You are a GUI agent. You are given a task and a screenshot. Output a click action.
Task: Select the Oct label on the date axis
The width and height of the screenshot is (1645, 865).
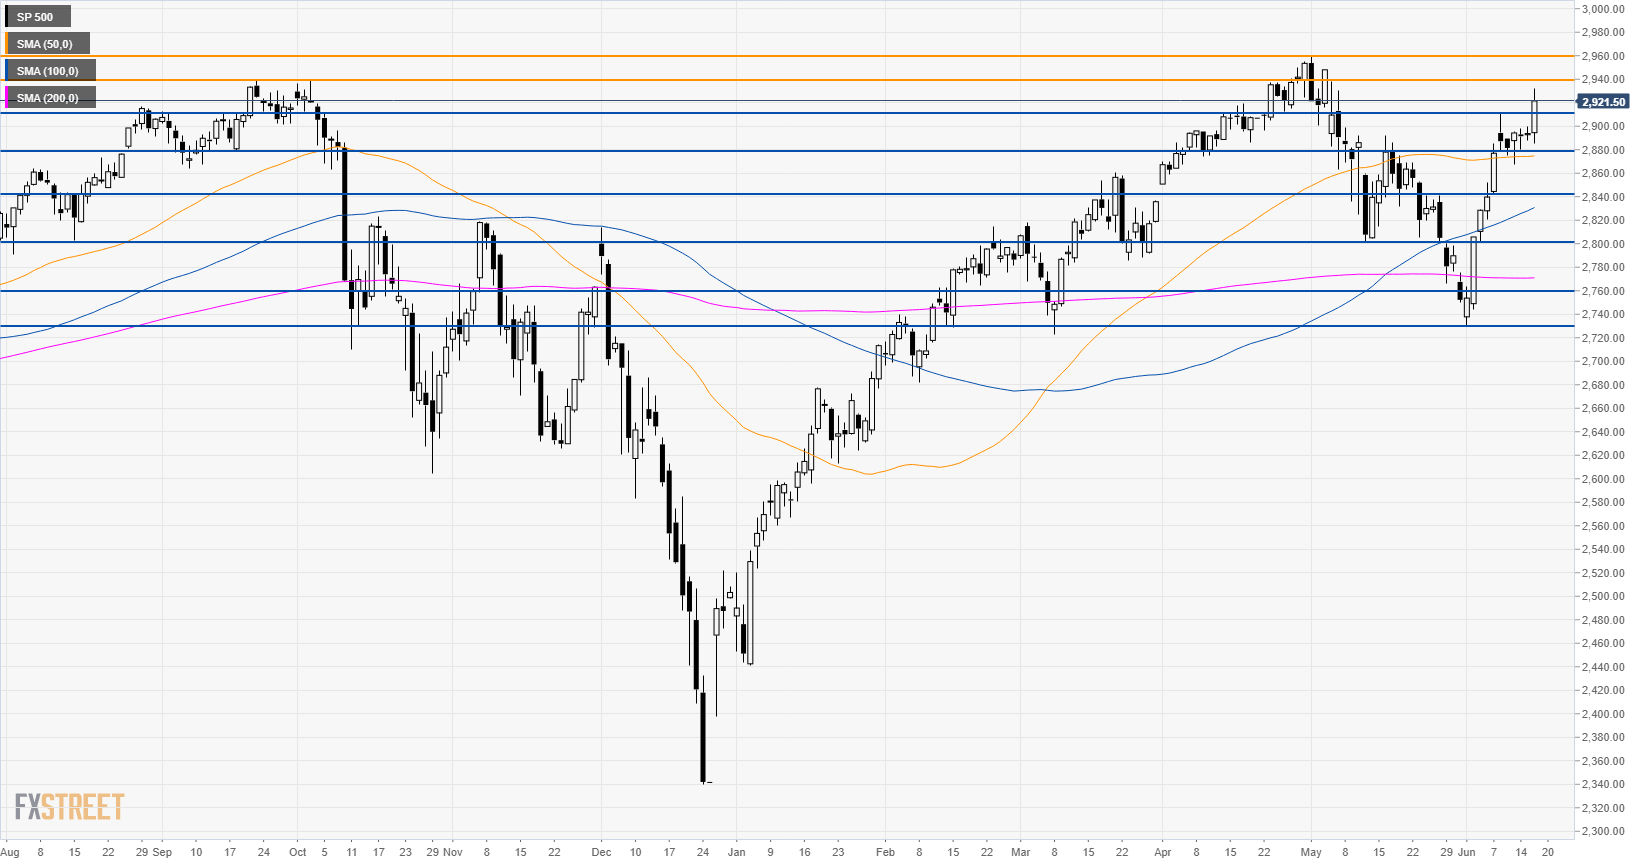(297, 852)
